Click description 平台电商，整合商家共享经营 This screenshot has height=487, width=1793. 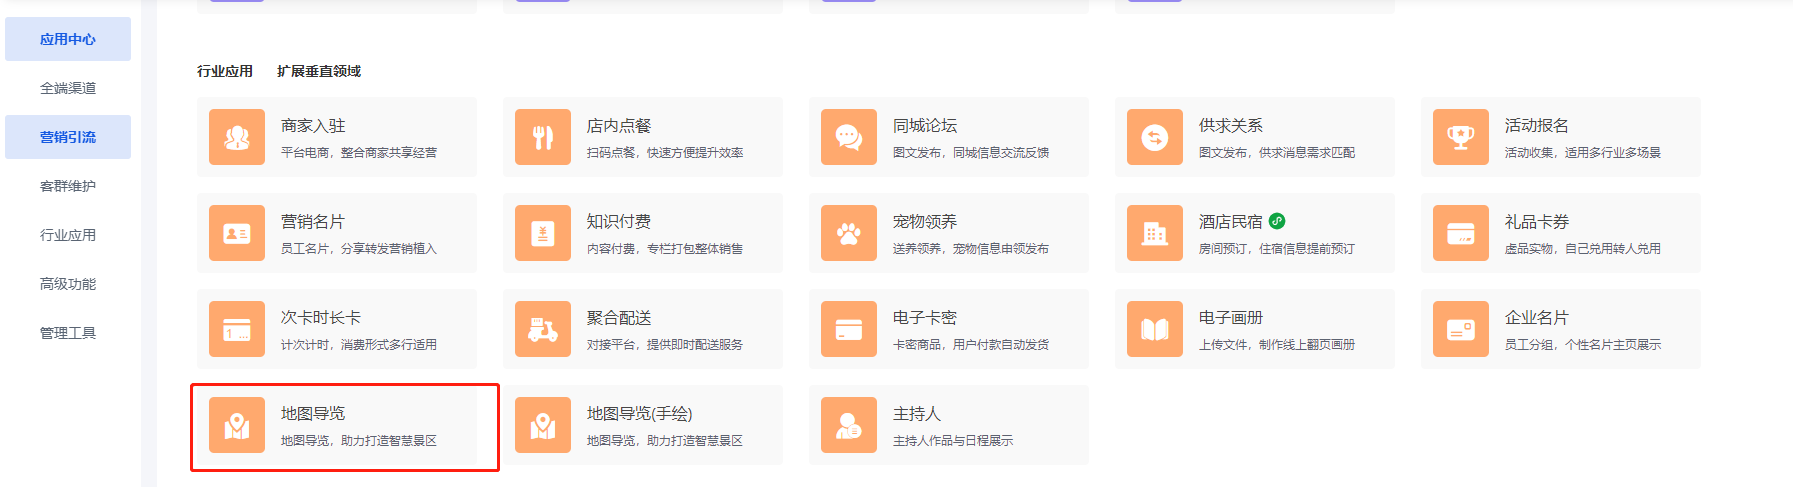(359, 153)
